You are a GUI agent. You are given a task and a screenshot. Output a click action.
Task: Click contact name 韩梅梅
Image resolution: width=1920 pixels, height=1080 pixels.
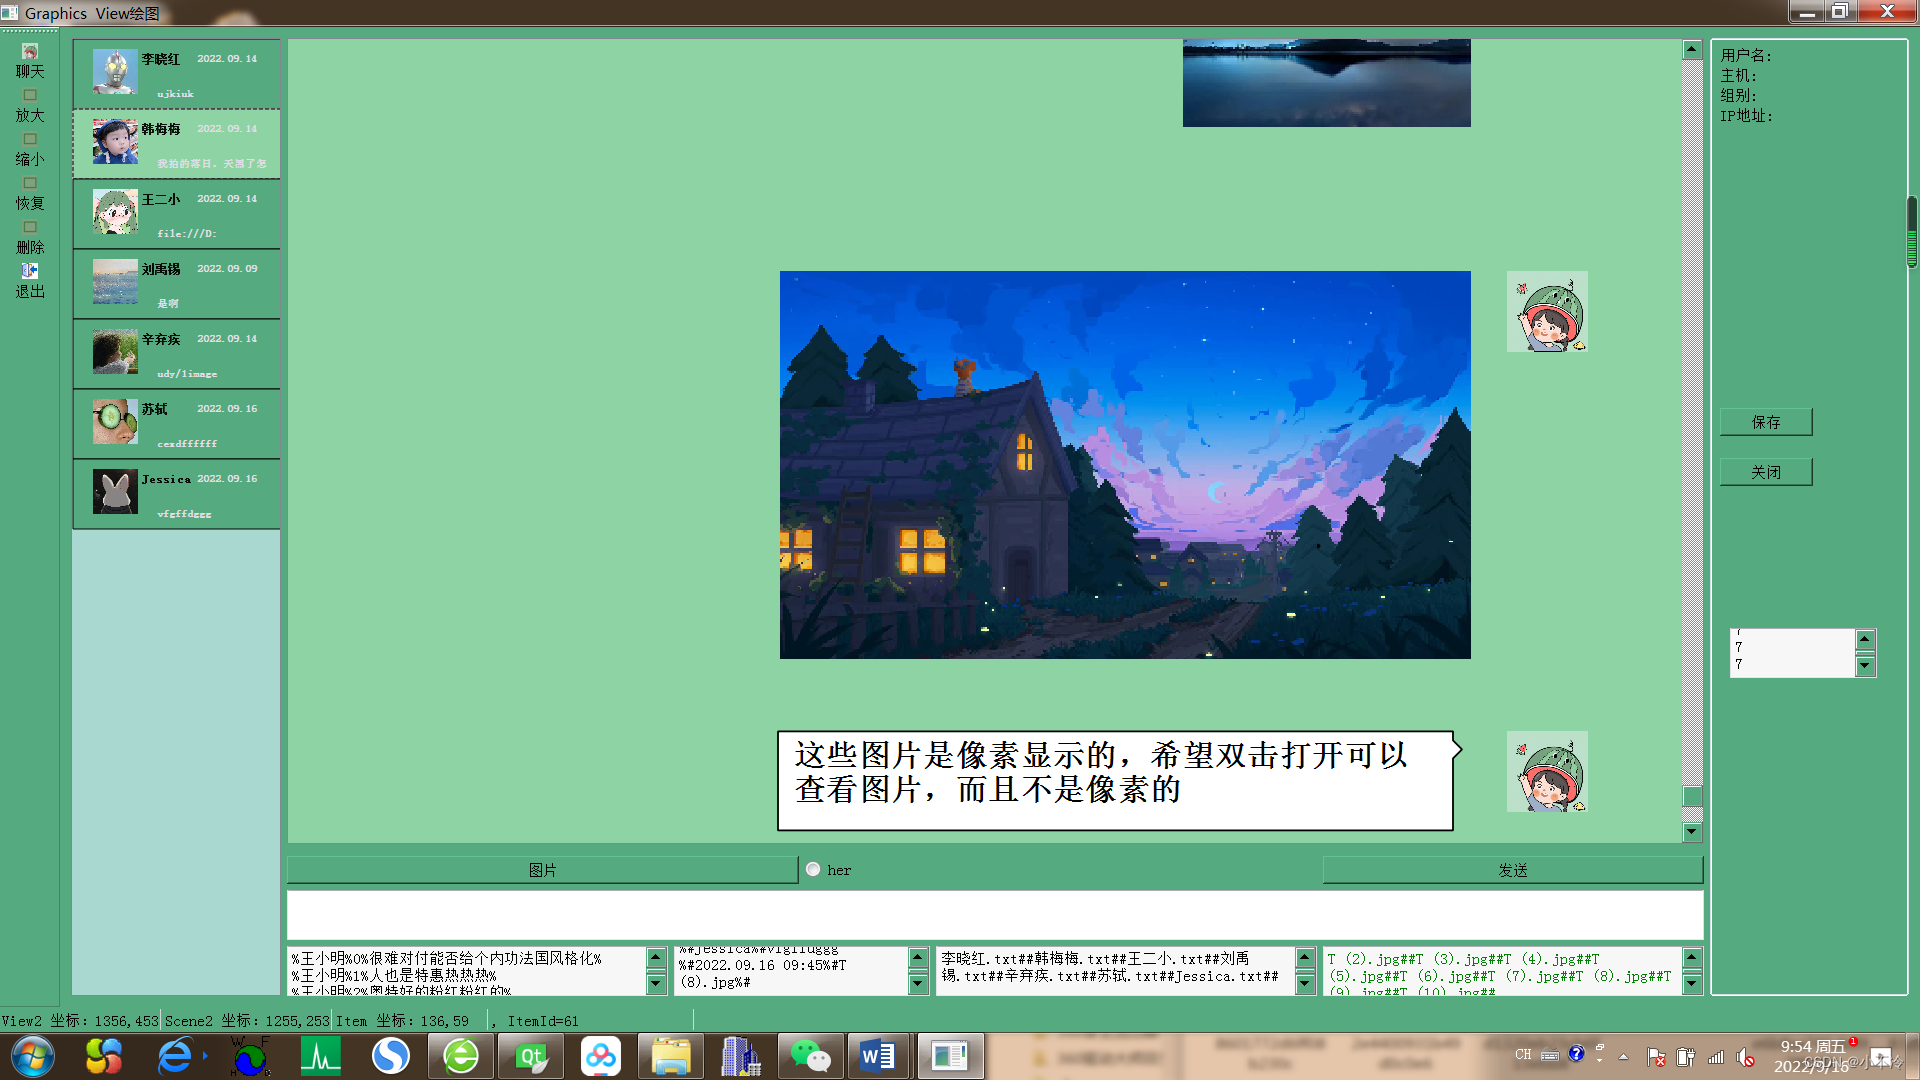pyautogui.click(x=161, y=129)
